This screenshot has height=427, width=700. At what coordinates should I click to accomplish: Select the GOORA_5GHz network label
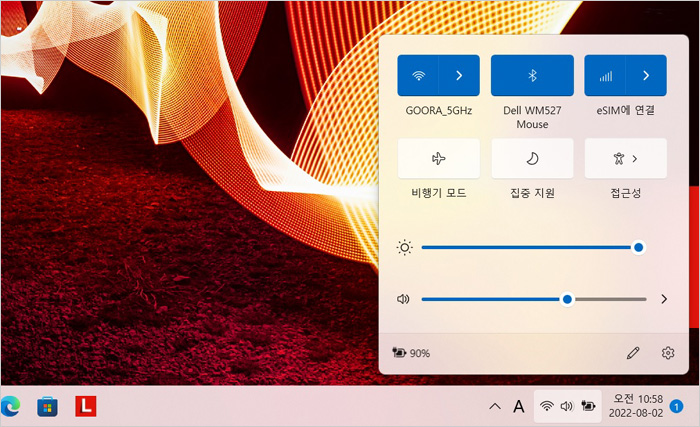tap(439, 110)
